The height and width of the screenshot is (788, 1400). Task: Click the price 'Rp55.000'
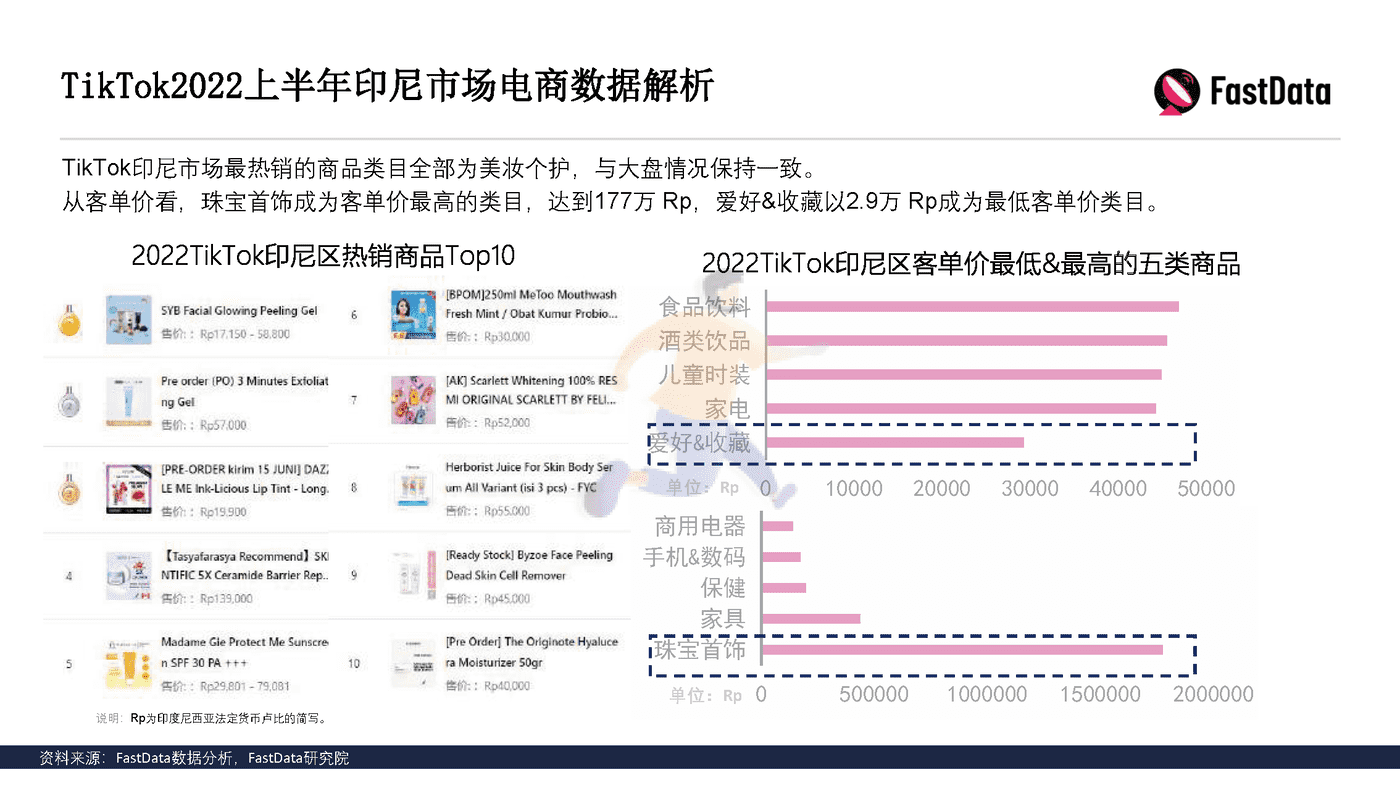[x=507, y=511]
